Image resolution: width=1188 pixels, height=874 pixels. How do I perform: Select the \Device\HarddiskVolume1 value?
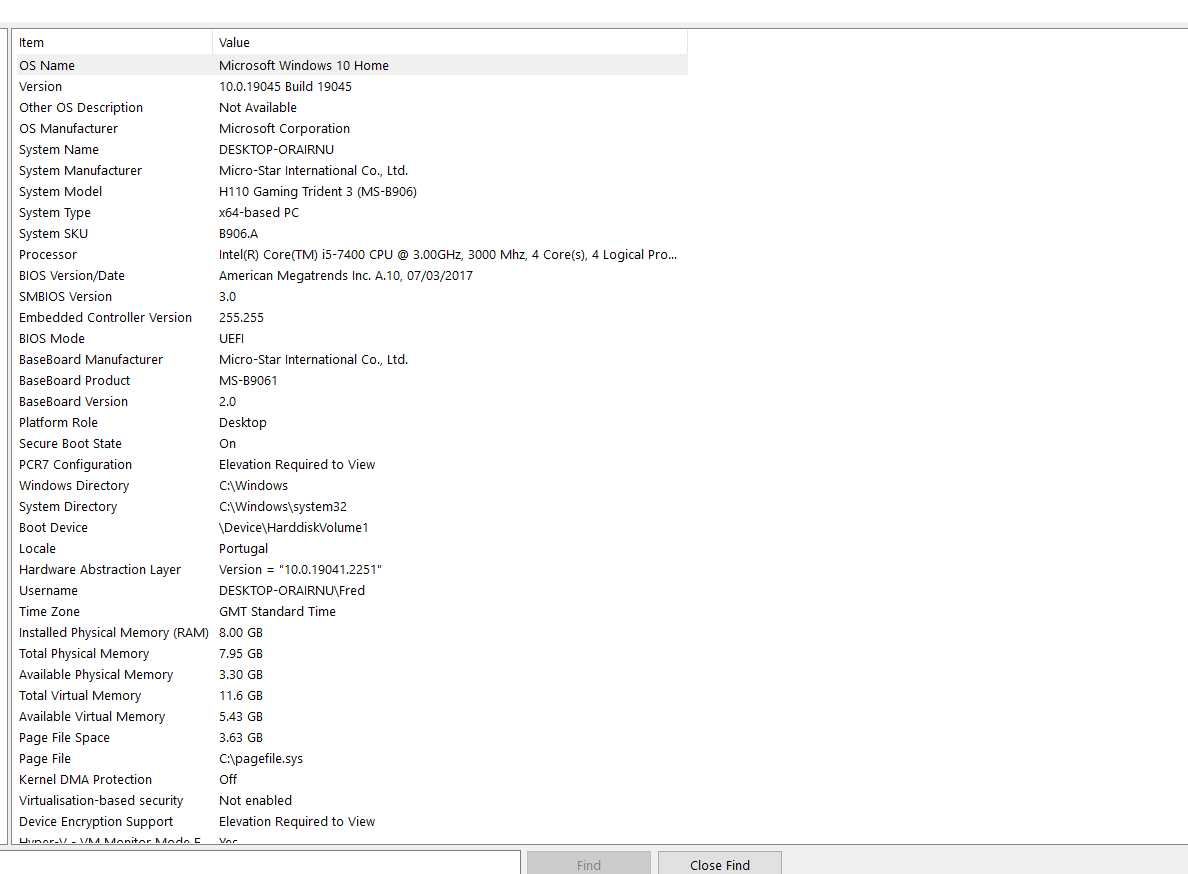(293, 527)
